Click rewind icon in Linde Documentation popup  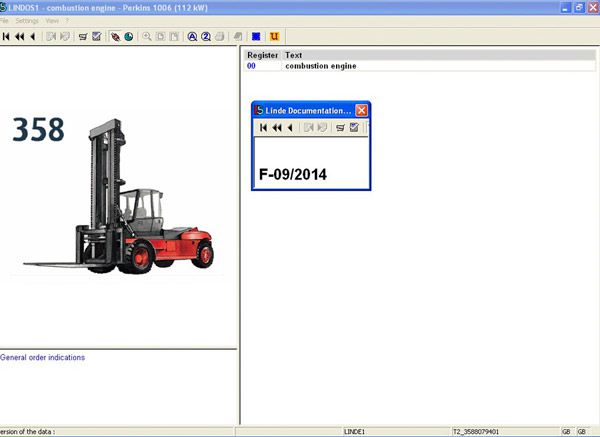277,127
